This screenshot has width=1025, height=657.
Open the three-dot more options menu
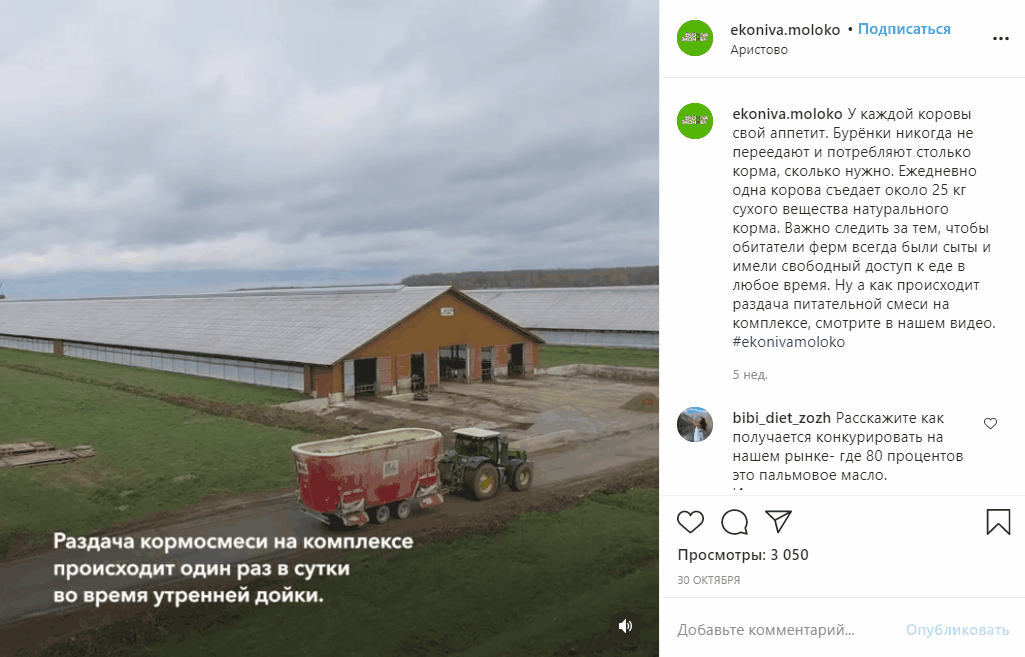click(1001, 39)
